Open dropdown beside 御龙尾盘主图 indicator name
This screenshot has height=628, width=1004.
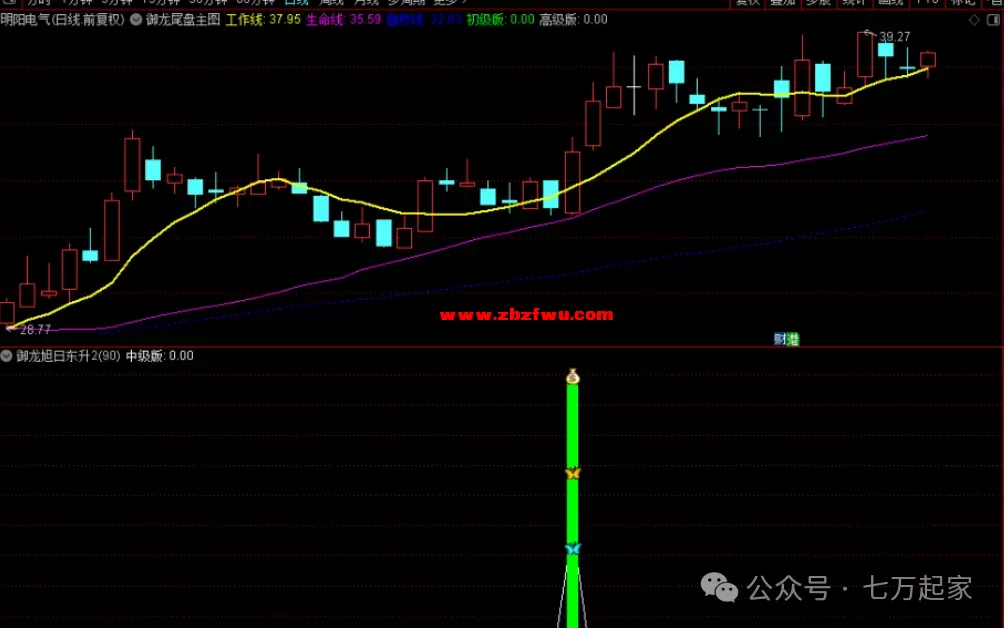[x=136, y=20]
